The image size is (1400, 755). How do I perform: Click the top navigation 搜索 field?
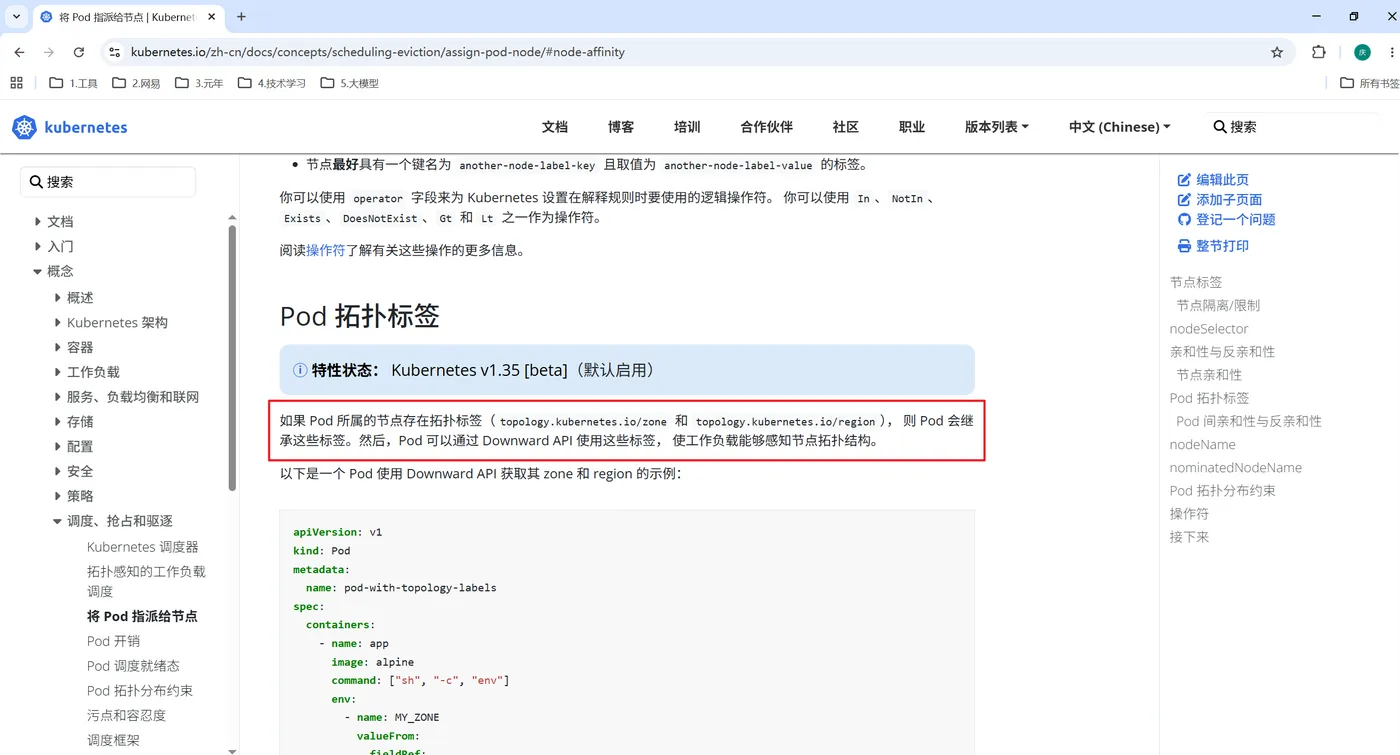pyautogui.click(x=1290, y=127)
